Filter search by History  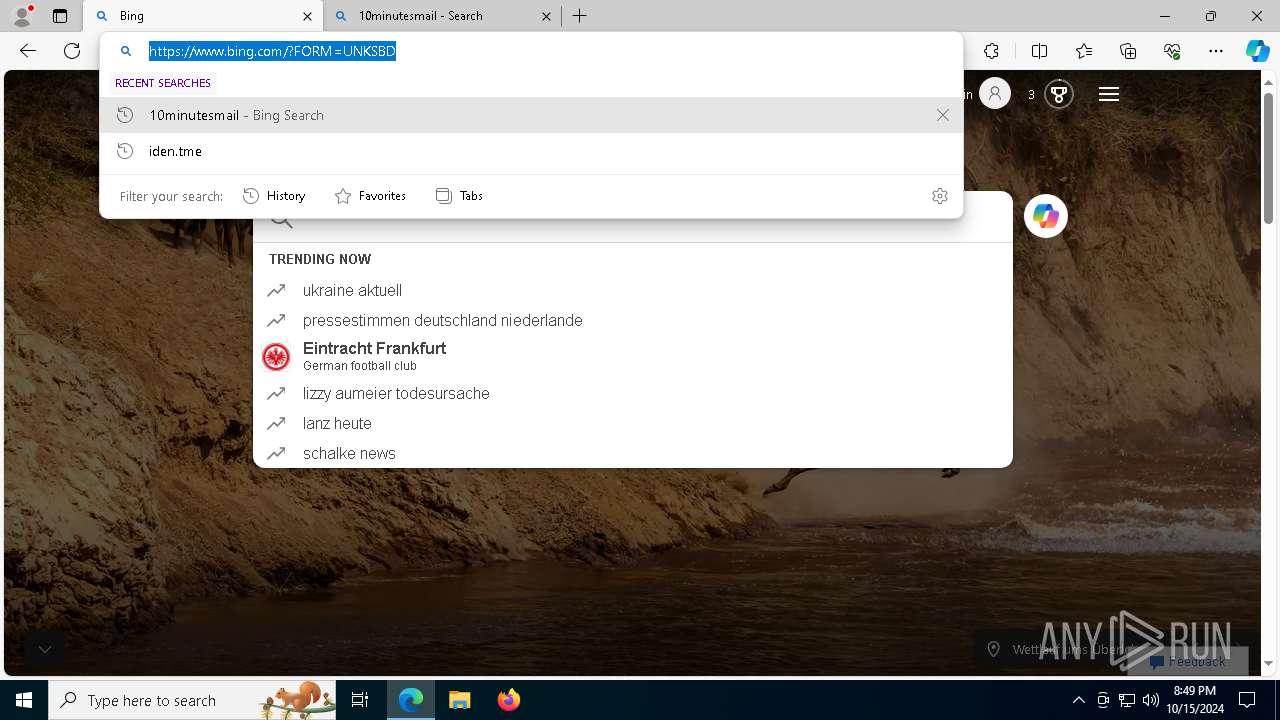tap(274, 196)
